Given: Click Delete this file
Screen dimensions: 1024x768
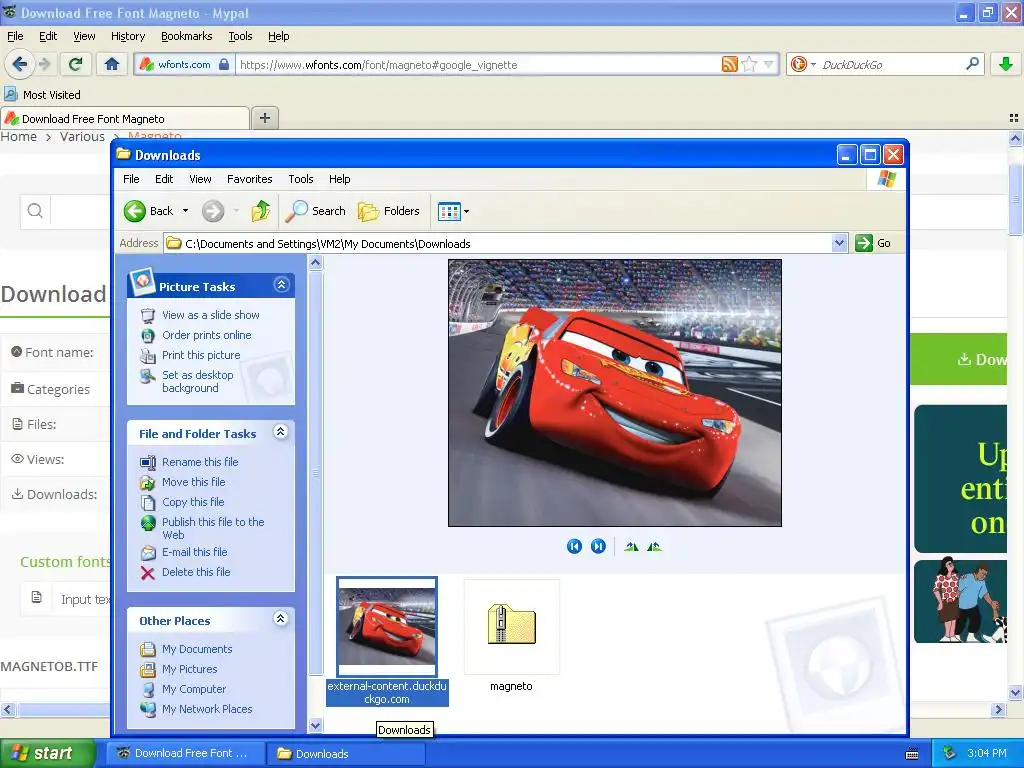Looking at the screenshot, I should pyautogui.click(x=196, y=572).
